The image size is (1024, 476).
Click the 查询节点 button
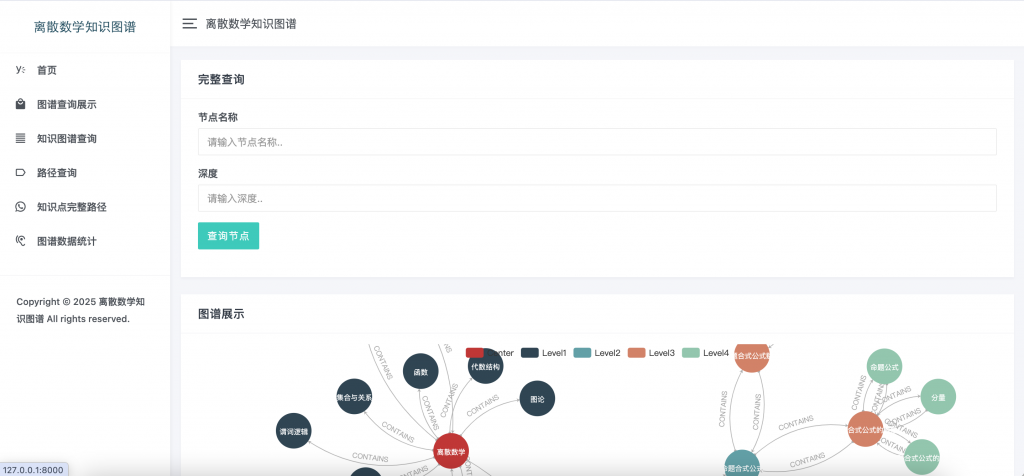229,236
